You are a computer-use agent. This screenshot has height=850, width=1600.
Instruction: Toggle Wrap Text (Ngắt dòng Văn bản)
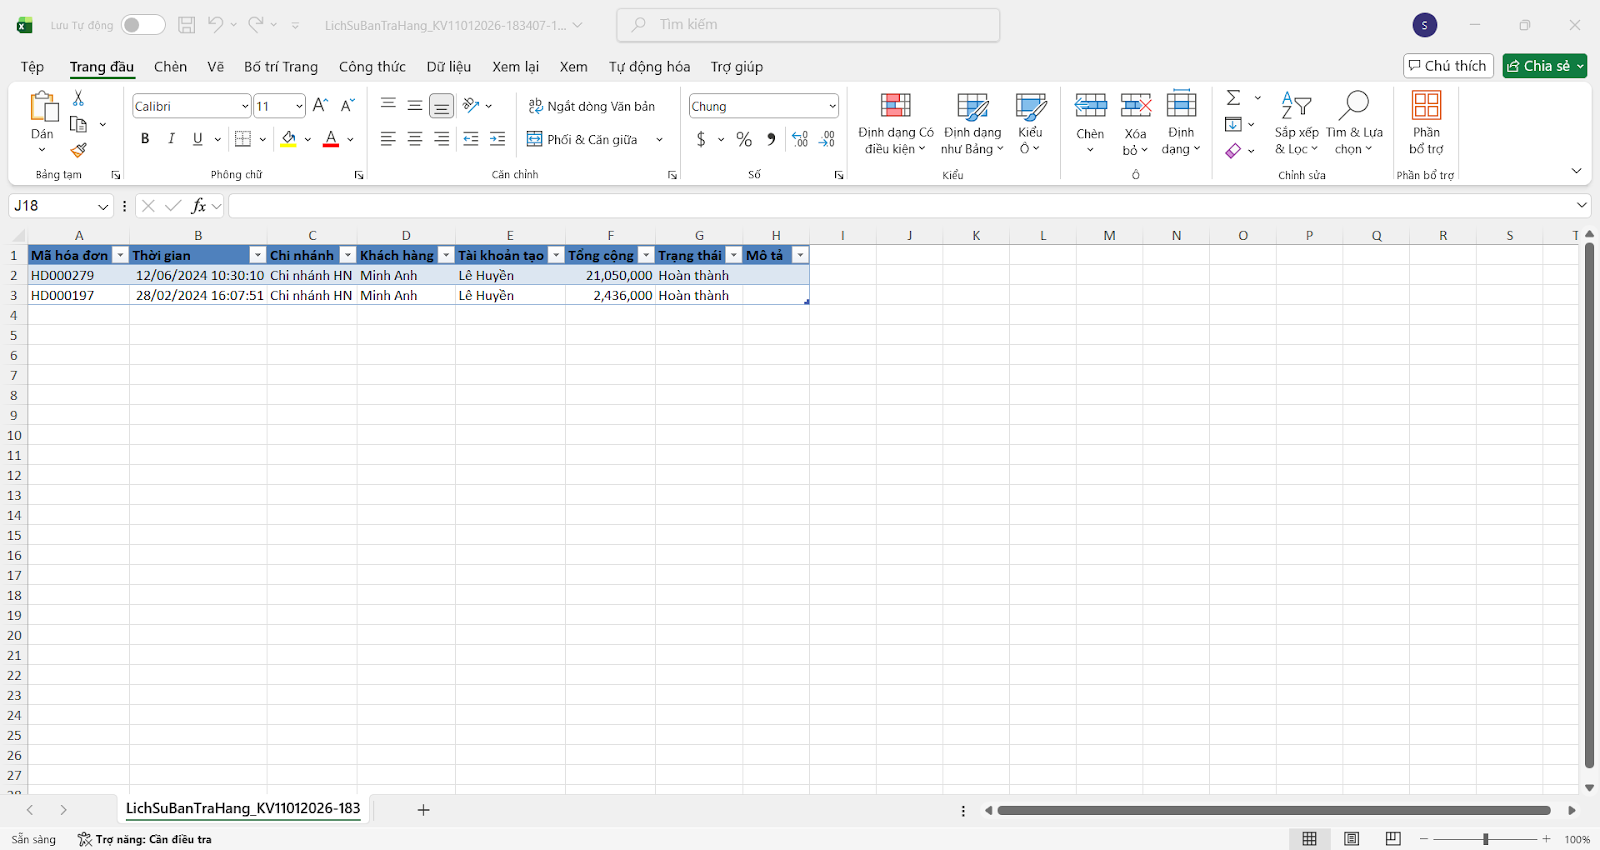(591, 106)
